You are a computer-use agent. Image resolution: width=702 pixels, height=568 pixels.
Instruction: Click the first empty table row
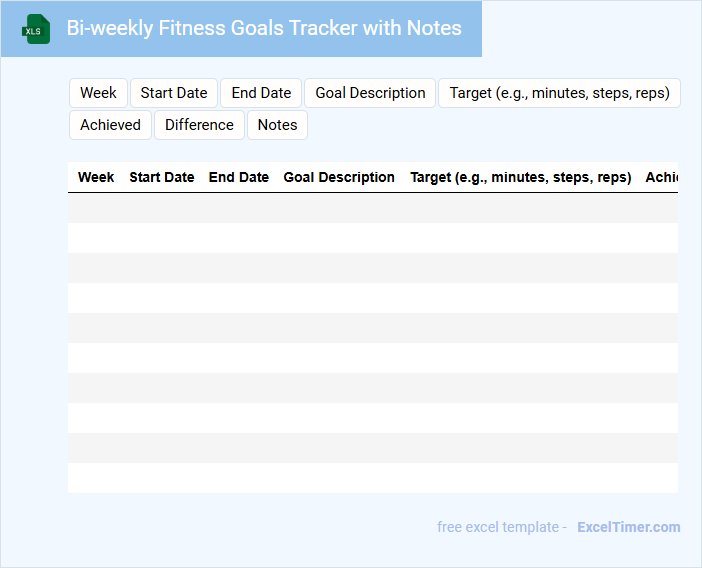tap(372, 208)
